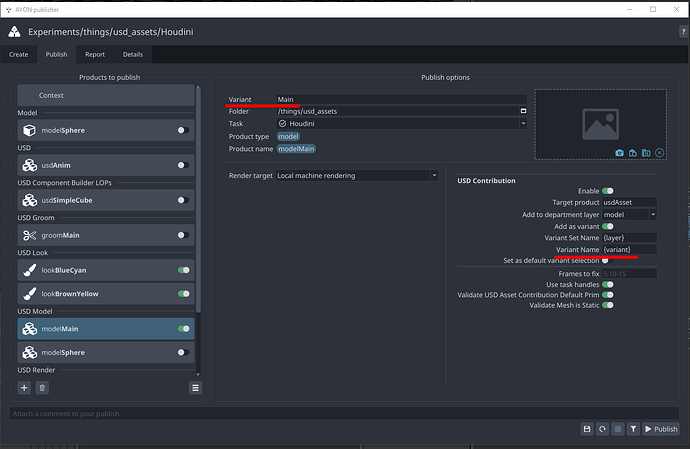
Task: Click the Variant Set Name field
Action: (x=629, y=238)
